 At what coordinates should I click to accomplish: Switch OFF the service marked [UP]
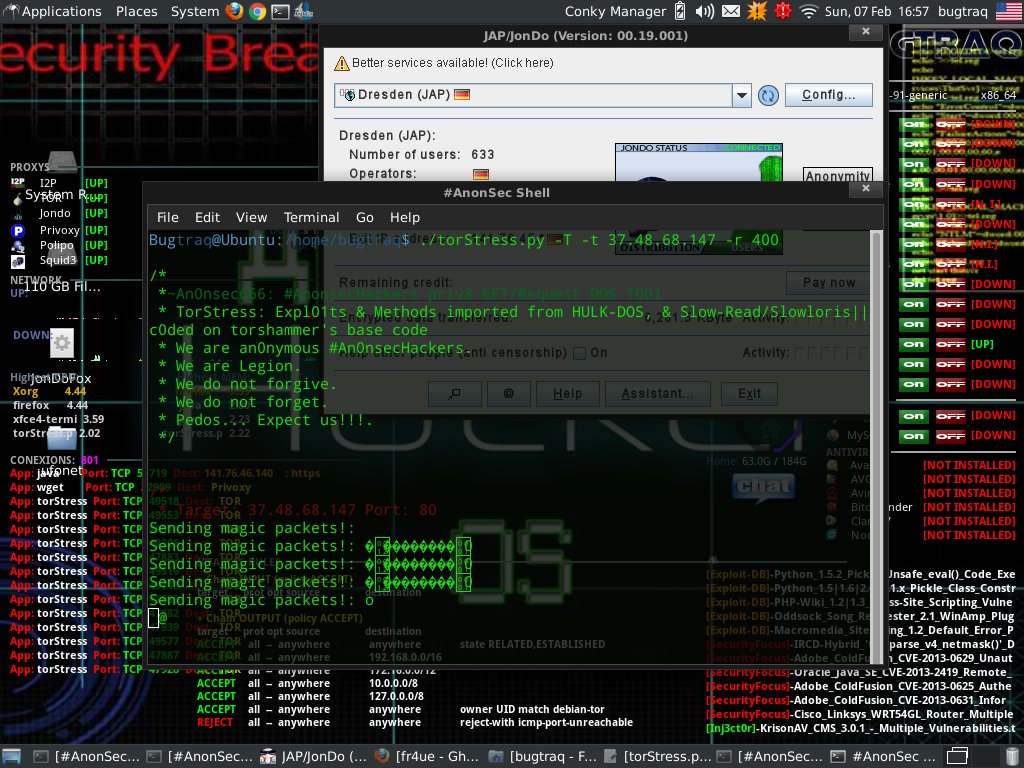pos(950,344)
